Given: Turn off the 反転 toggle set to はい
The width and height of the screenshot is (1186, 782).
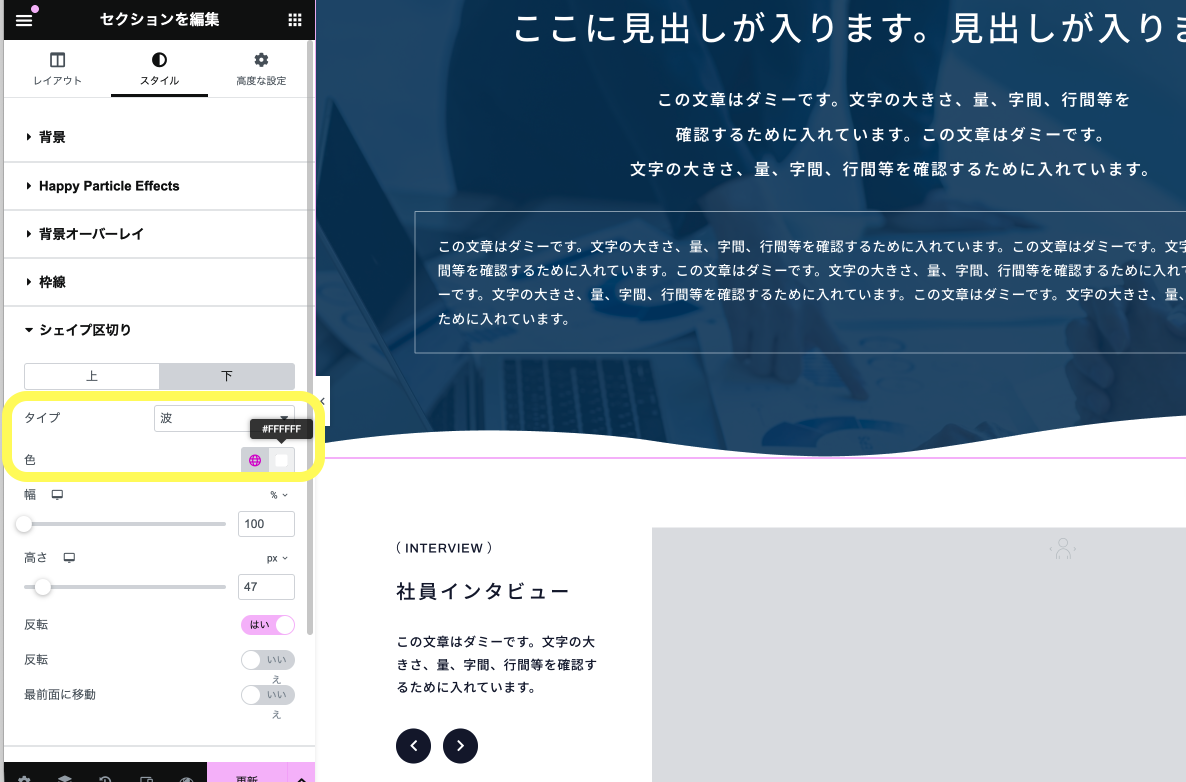Looking at the screenshot, I should coord(268,625).
